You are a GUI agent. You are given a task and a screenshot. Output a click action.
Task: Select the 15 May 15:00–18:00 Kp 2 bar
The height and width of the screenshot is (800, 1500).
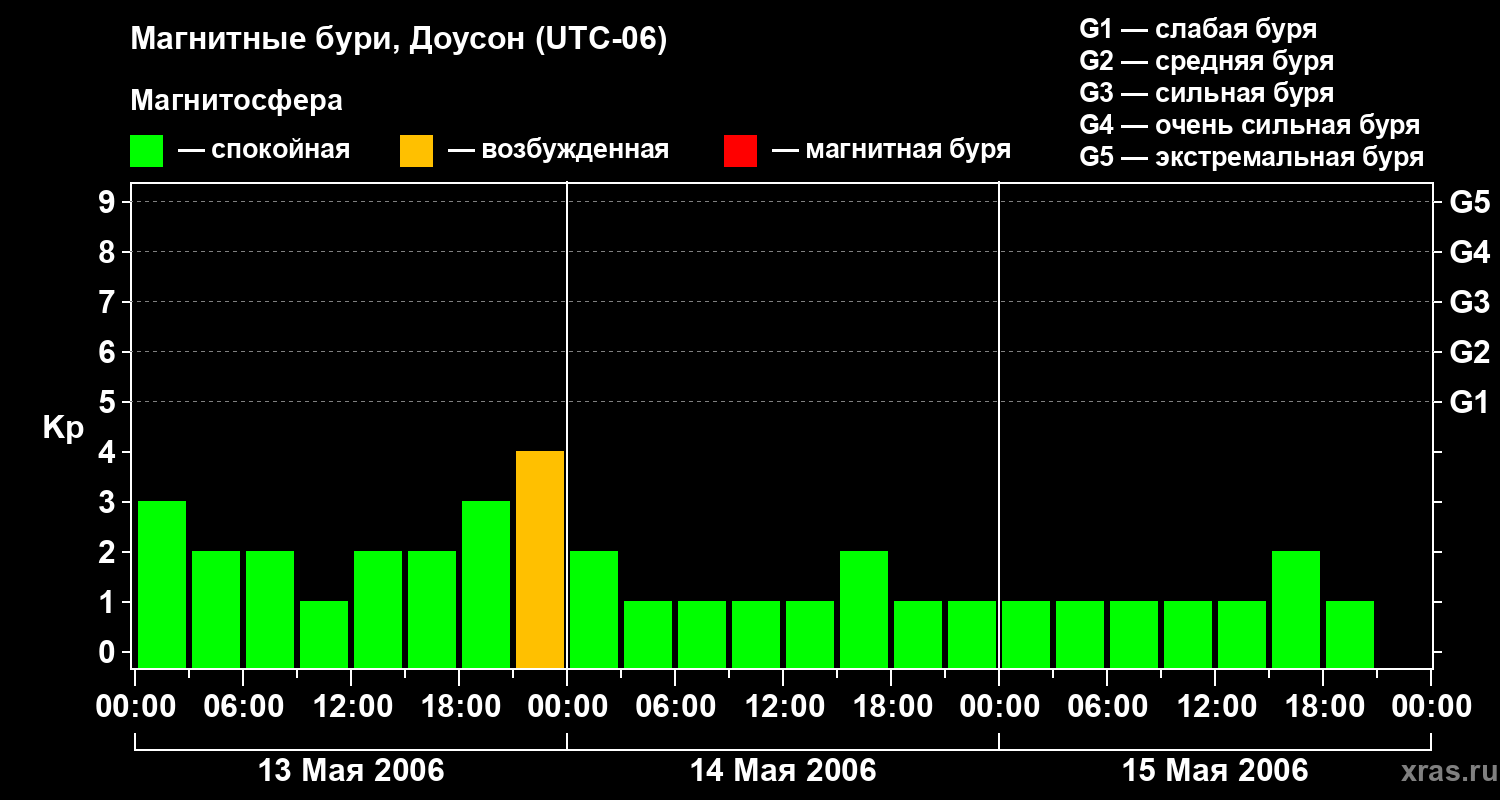click(x=1296, y=609)
